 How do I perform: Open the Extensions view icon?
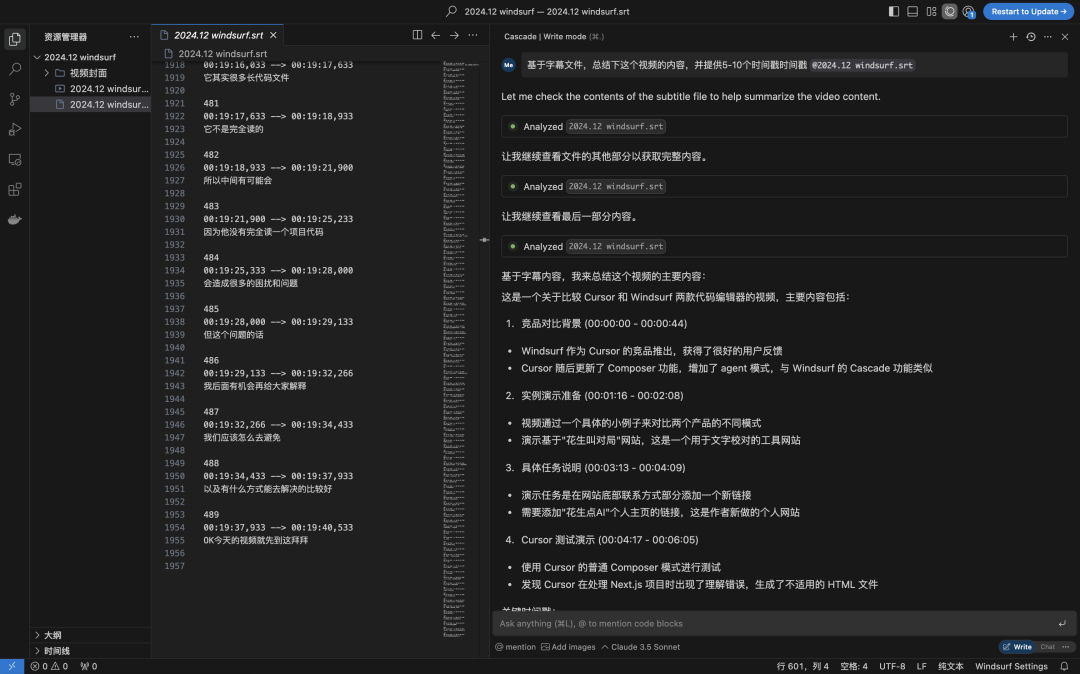coord(15,189)
